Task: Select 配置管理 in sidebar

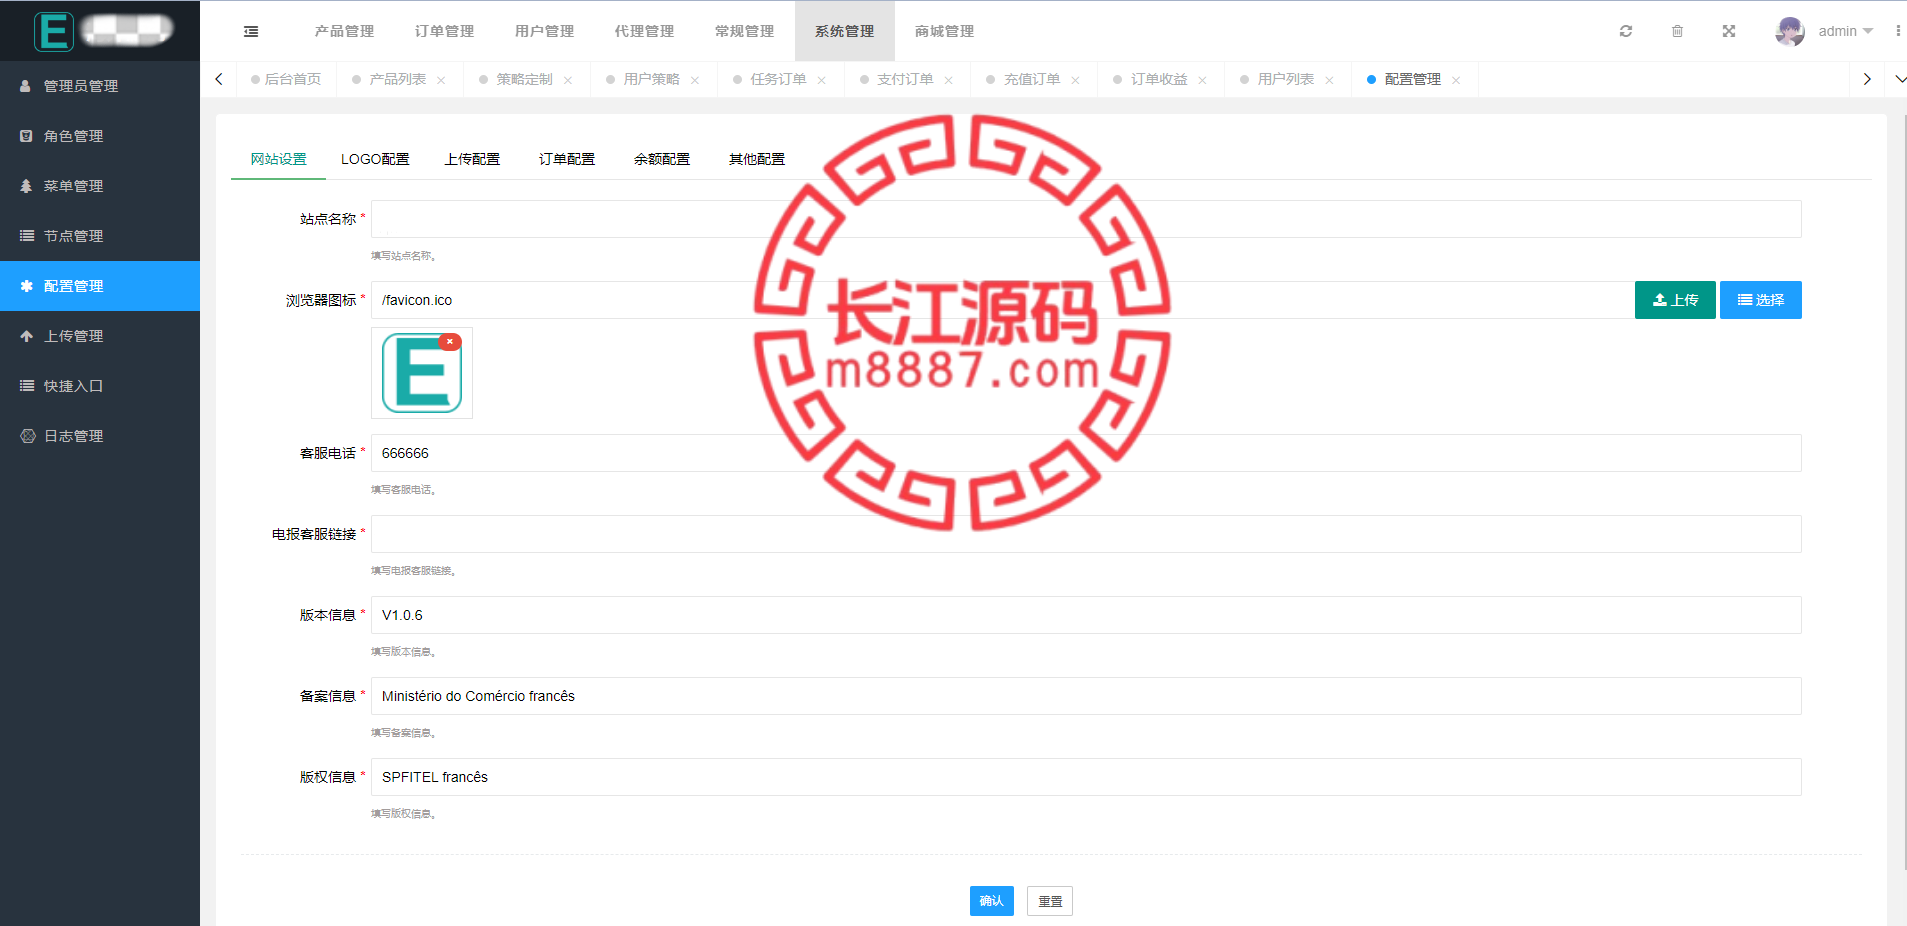Action: click(x=100, y=286)
